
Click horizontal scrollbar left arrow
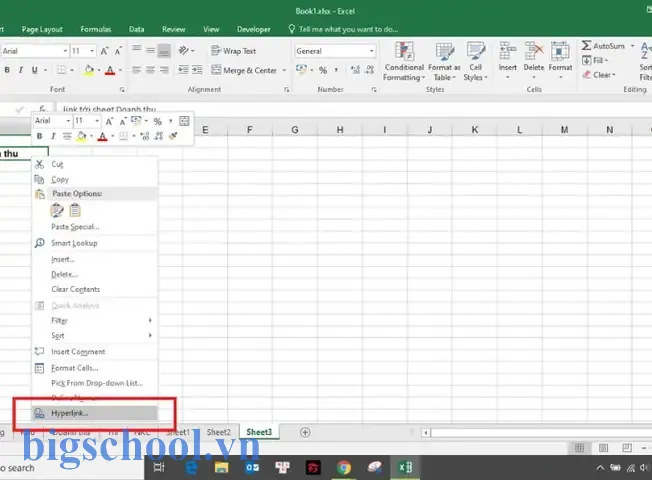[x=425, y=433]
